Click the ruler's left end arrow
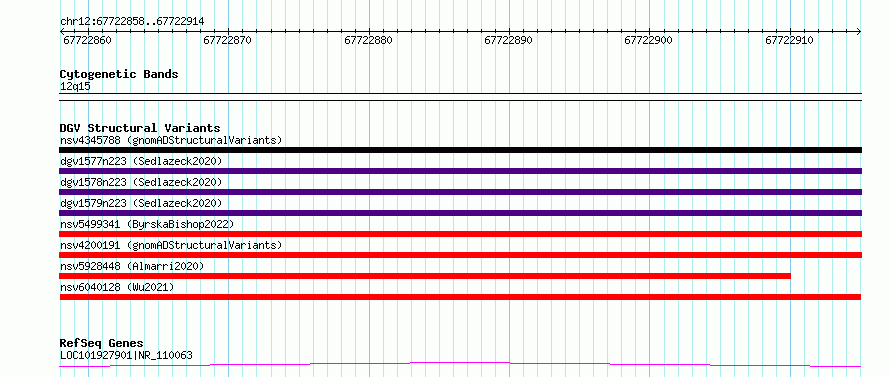 tap(62, 31)
